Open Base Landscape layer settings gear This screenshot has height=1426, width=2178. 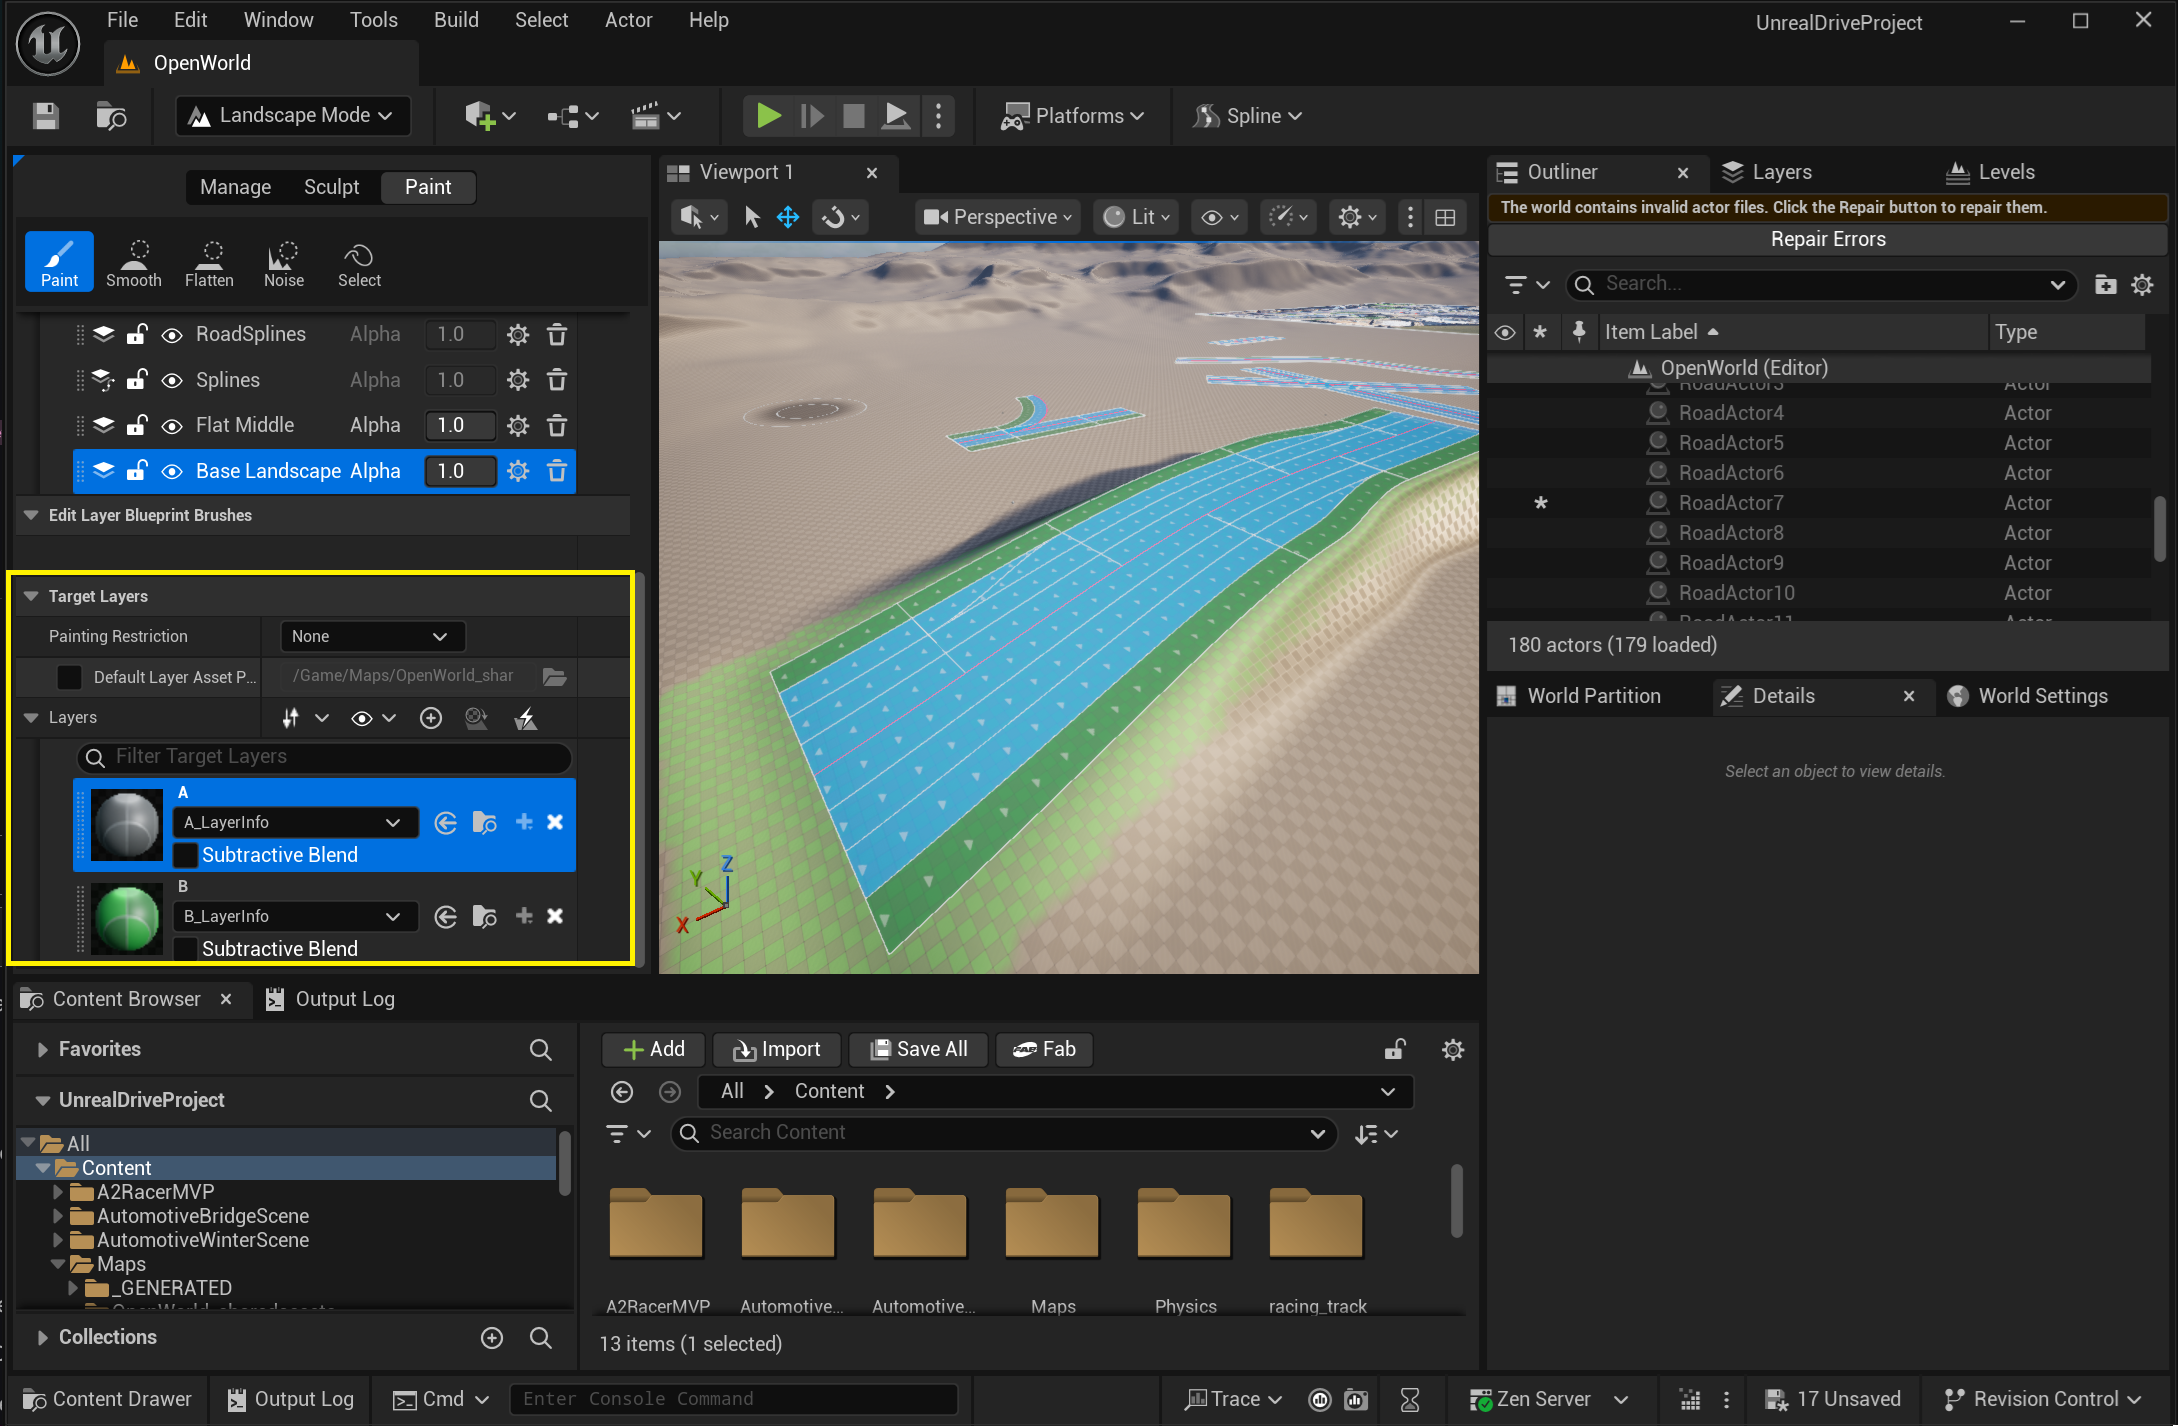click(x=517, y=471)
